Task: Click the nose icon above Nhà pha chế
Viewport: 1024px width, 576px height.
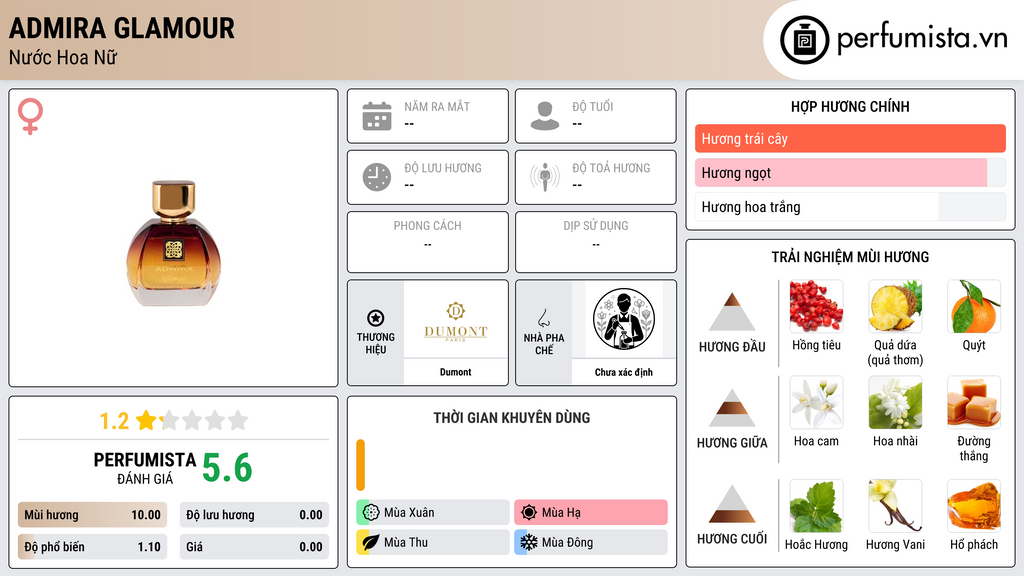Action: pyautogui.click(x=543, y=318)
